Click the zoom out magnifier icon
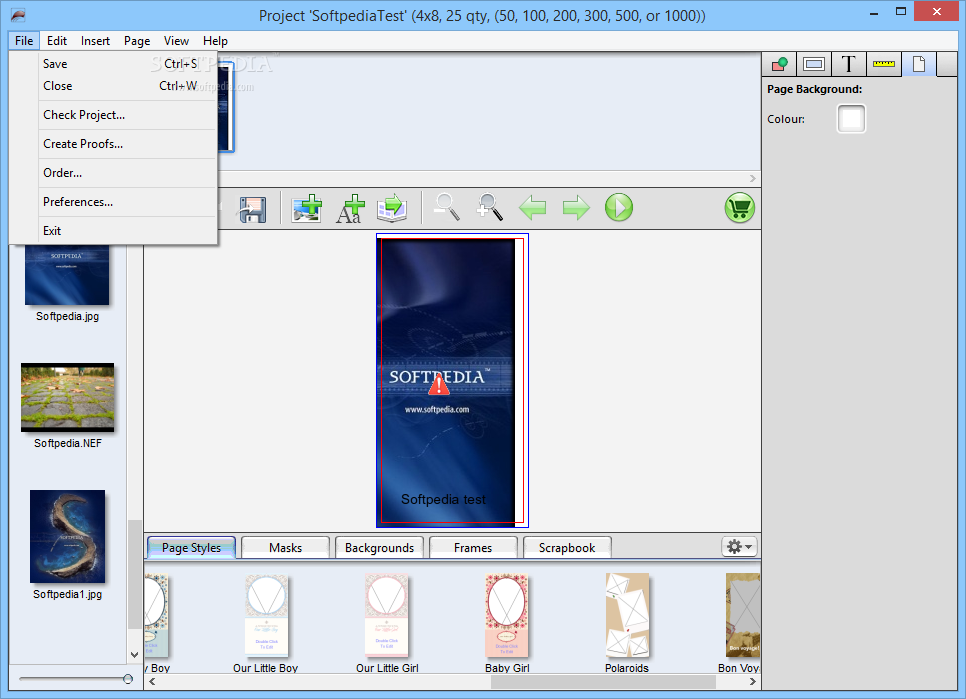 click(x=446, y=207)
